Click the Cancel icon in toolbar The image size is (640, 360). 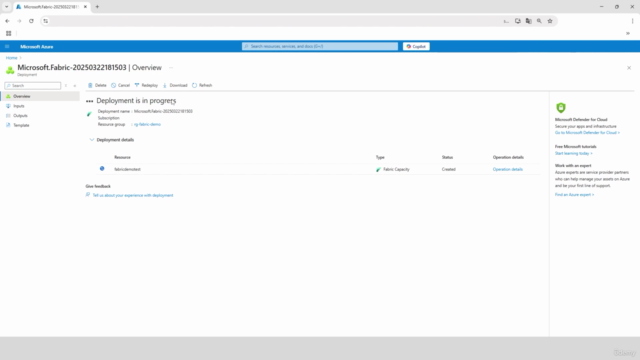pos(113,85)
